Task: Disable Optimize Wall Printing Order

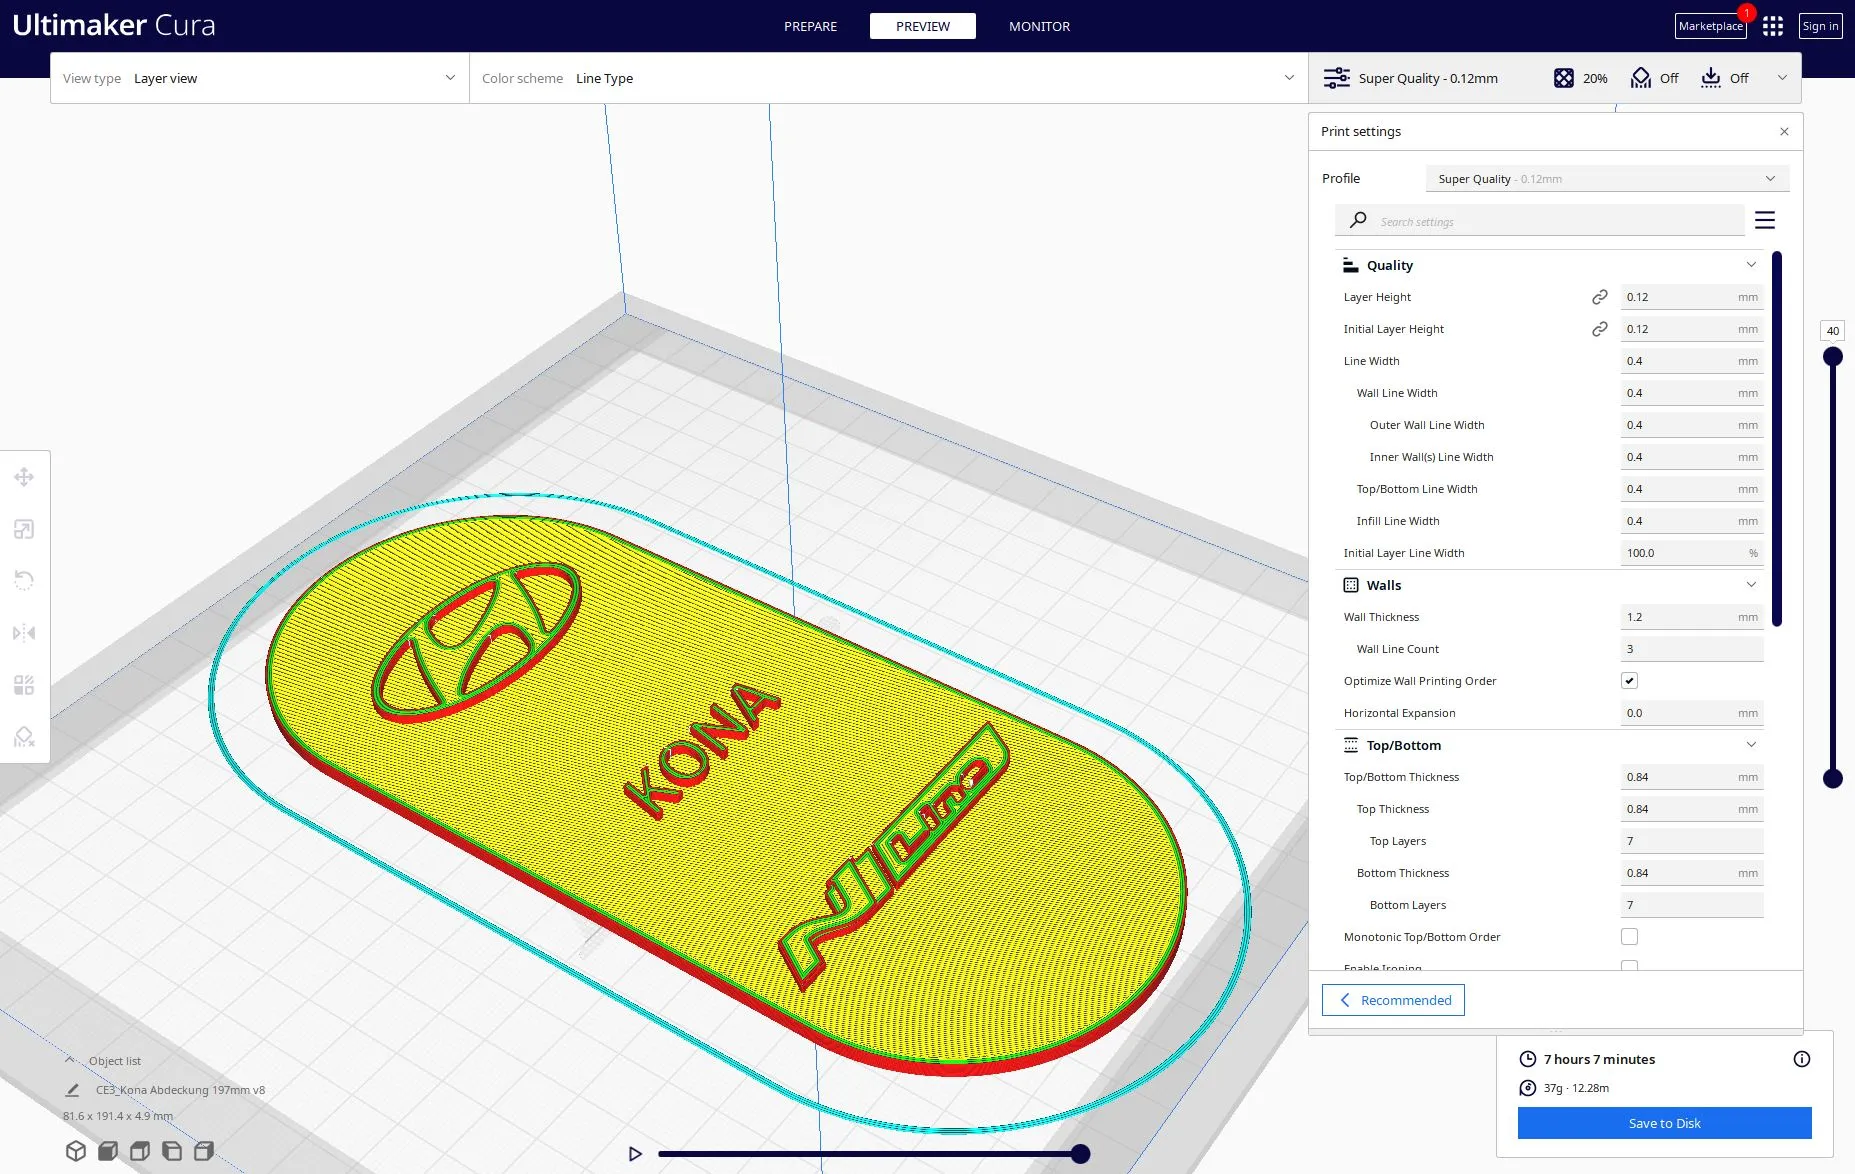Action: (1629, 680)
